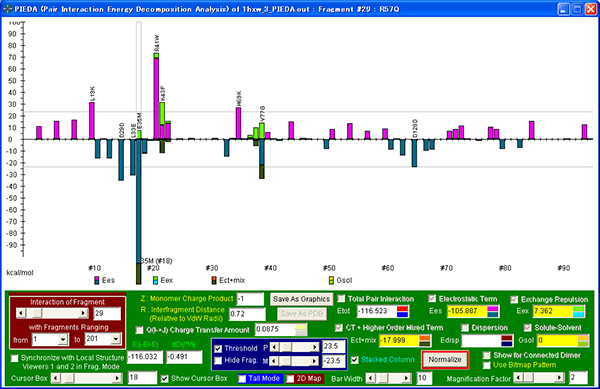The width and height of the screenshot is (600, 389).
Task: Enable Hide Frag. checkbox
Action: click(218, 360)
